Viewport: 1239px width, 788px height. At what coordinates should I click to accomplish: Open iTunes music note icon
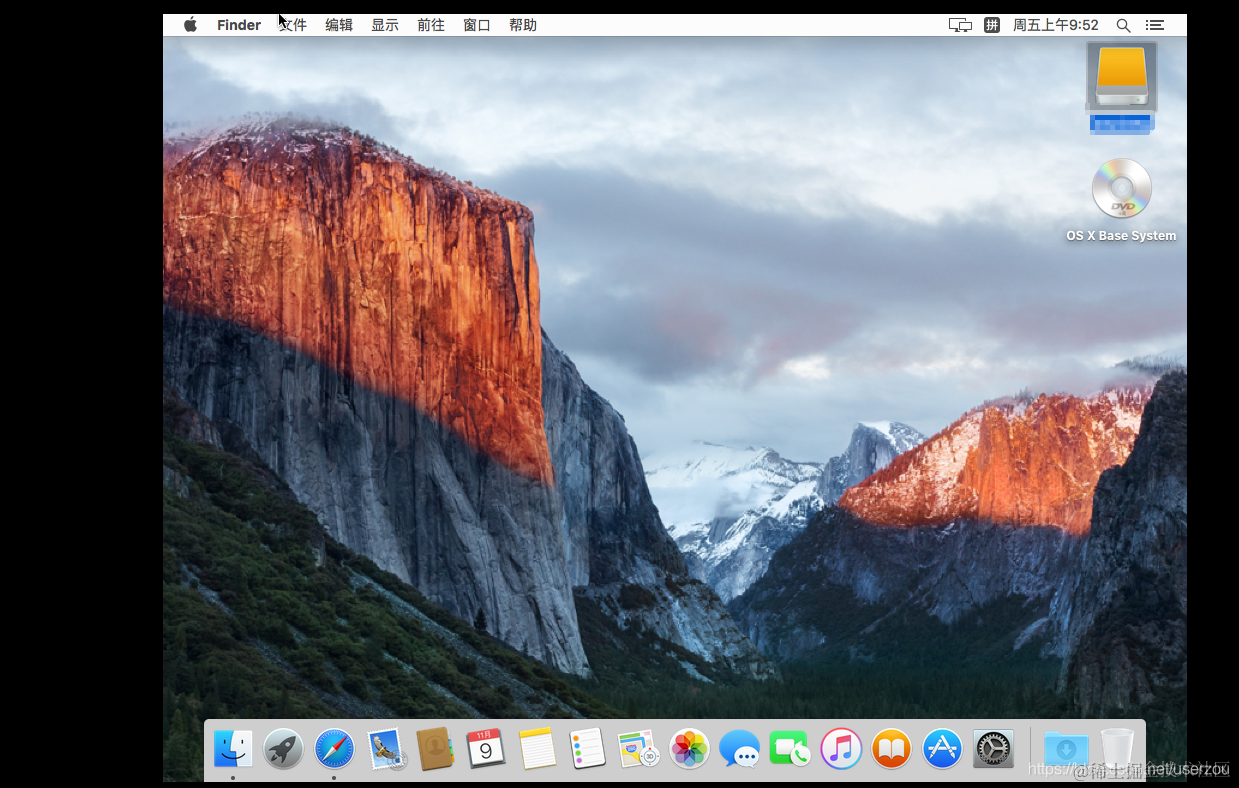[841, 748]
